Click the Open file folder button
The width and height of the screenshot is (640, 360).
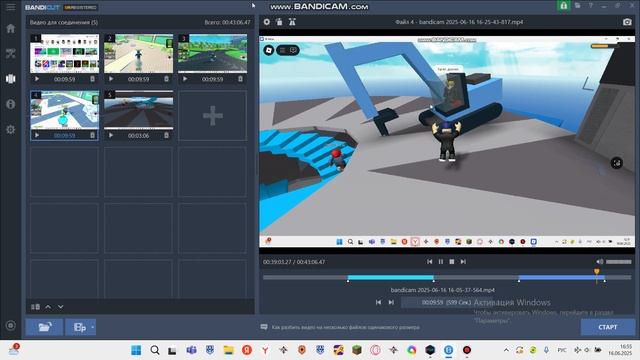[44, 327]
